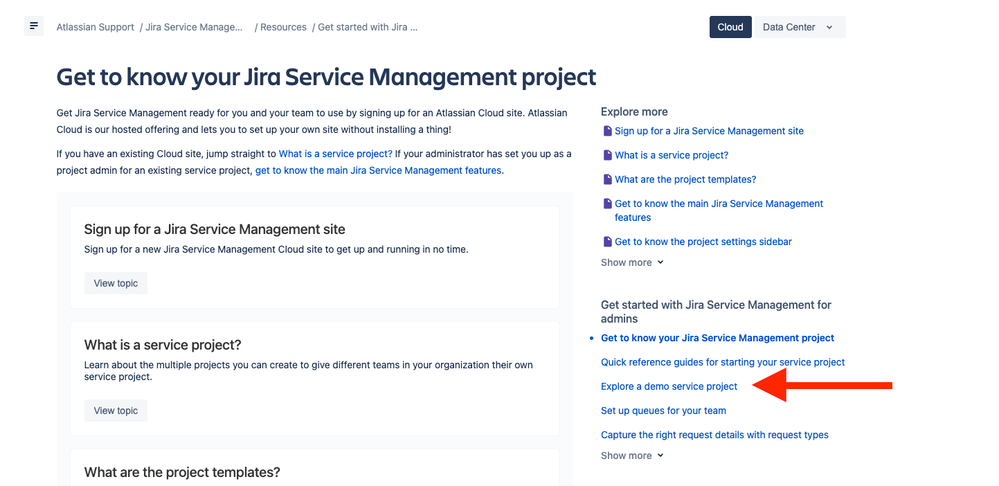Click page icon beside What are the project templates?
999x486 pixels.
[607, 180]
